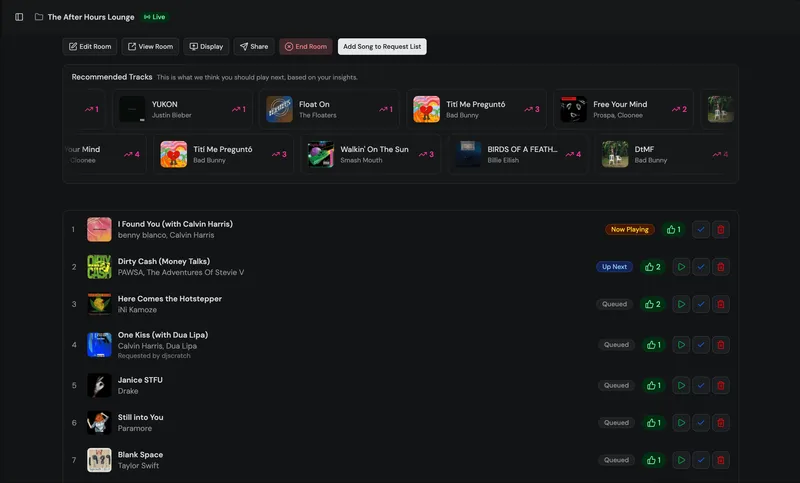Upvote I Found You with thumbs up
This screenshot has width=800, height=483.
(x=673, y=230)
